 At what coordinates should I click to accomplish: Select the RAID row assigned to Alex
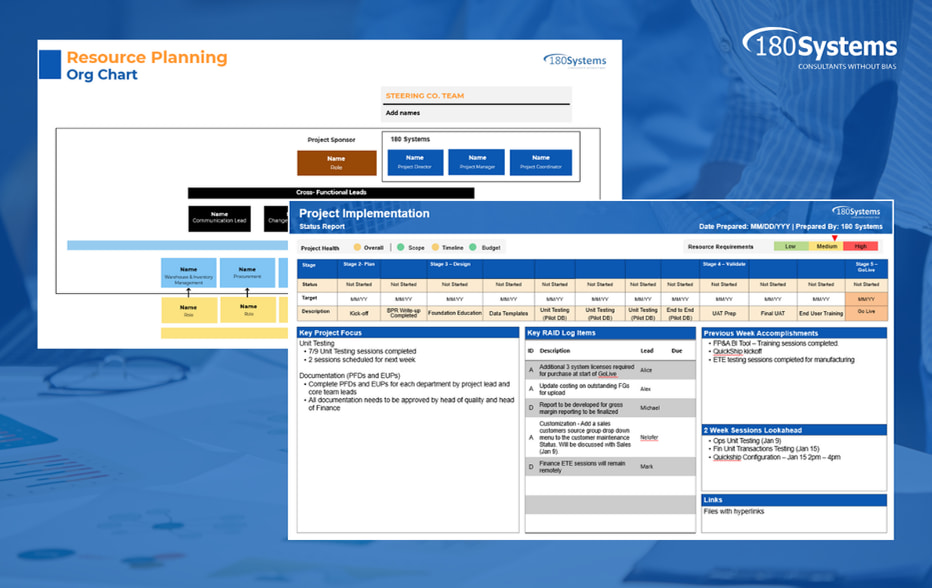click(x=610, y=389)
